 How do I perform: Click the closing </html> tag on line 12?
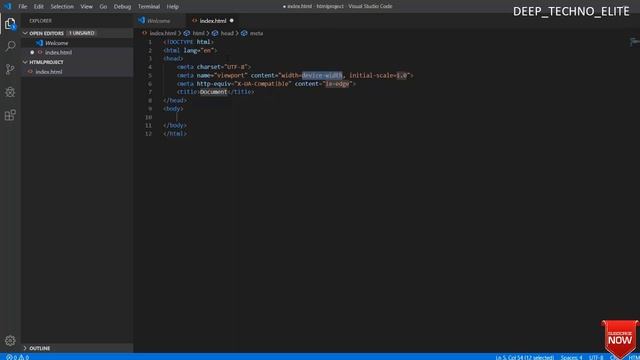tap(175, 134)
